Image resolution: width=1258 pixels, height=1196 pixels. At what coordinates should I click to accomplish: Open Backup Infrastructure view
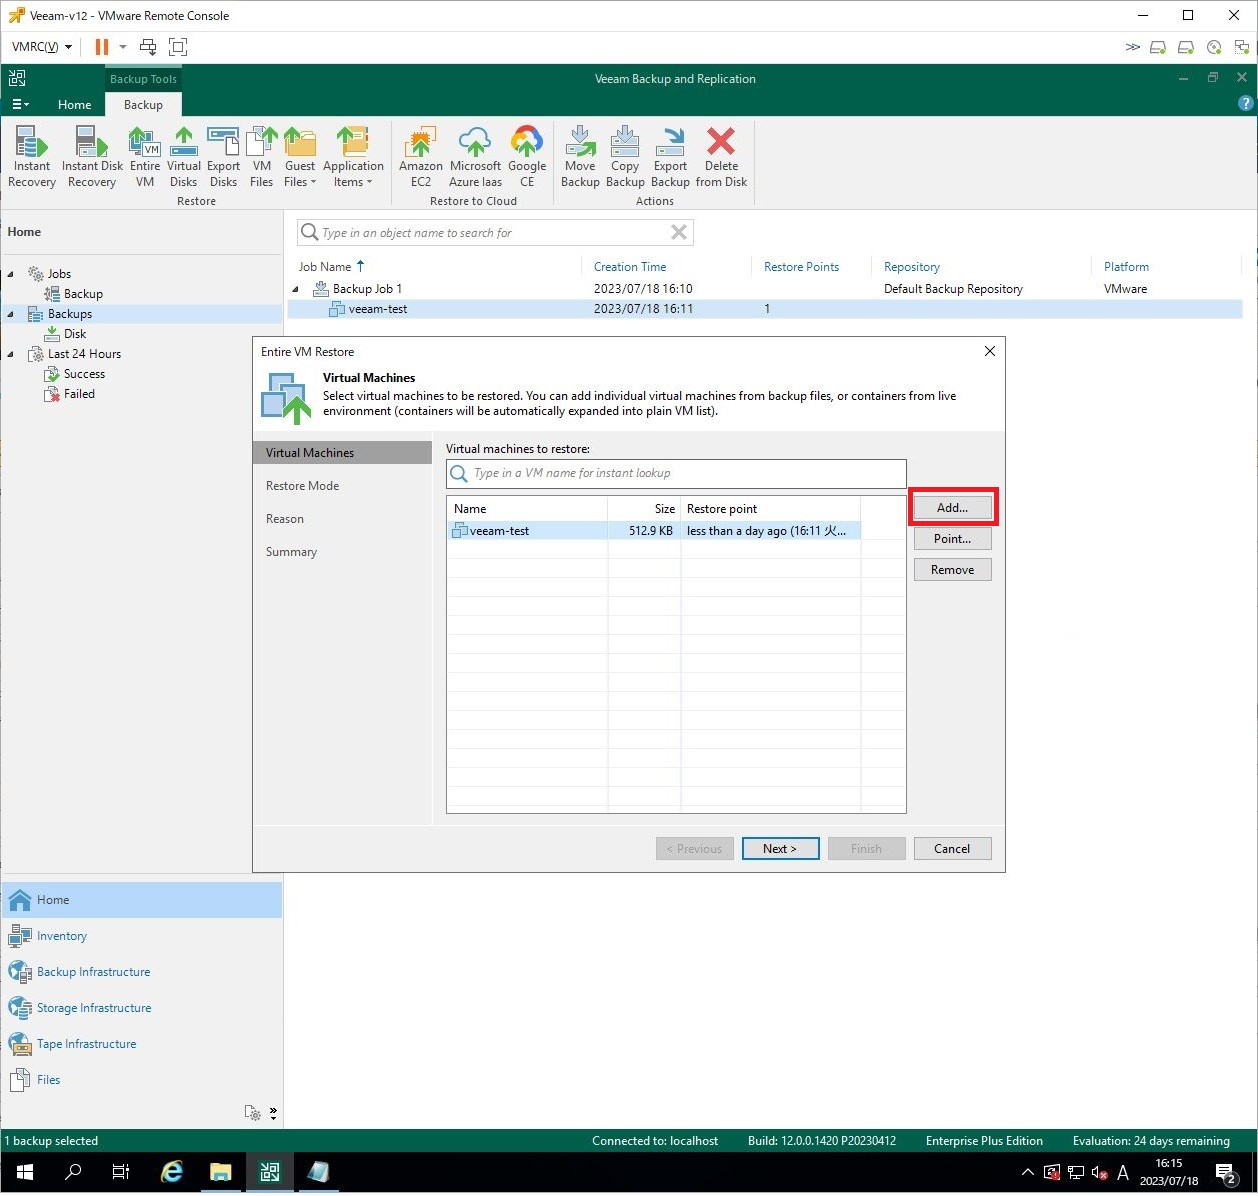pyautogui.click(x=93, y=972)
